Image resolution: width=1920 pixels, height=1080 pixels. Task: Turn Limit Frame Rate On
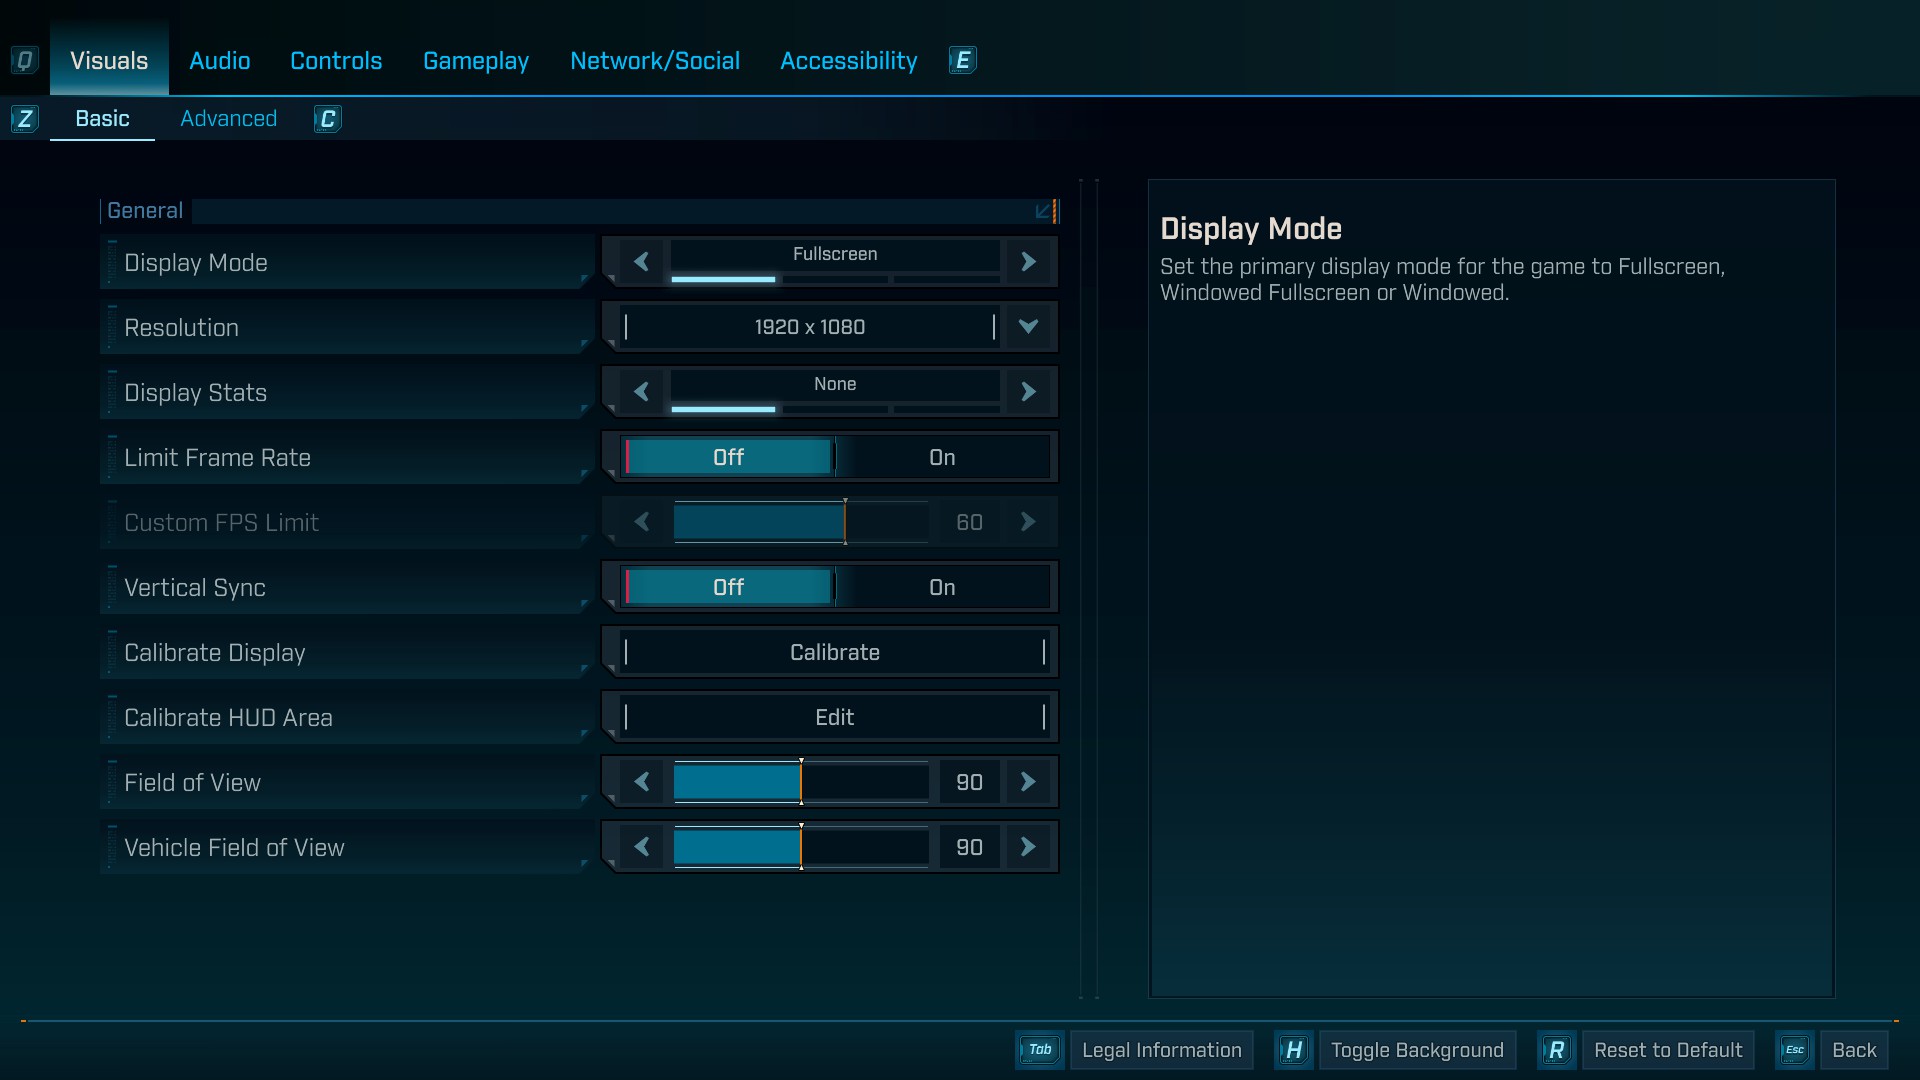click(942, 457)
